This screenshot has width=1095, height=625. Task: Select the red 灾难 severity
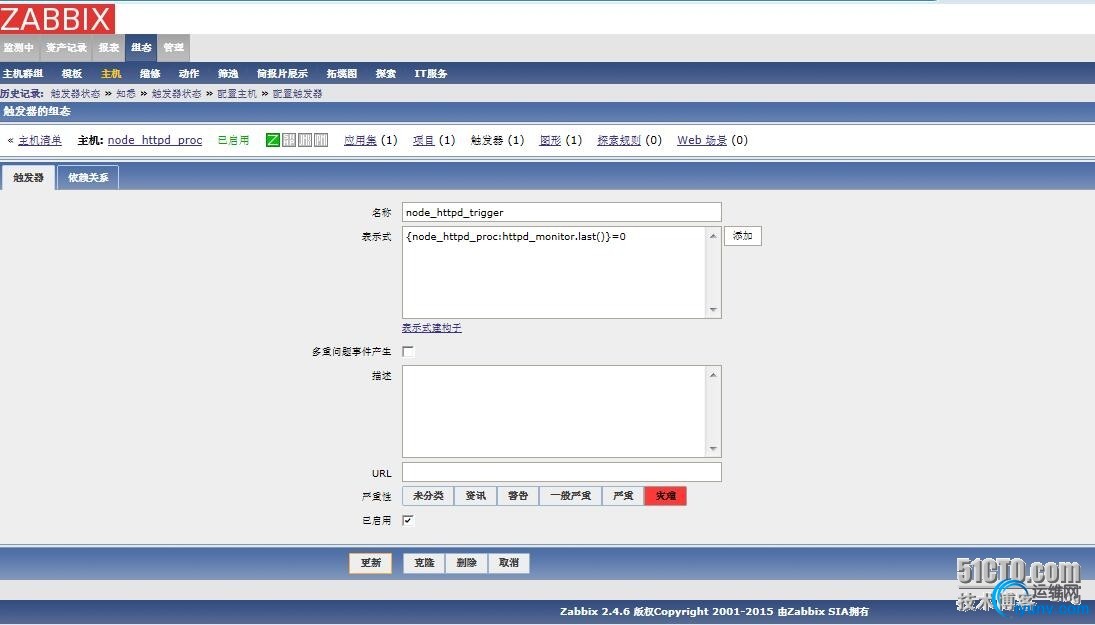666,496
